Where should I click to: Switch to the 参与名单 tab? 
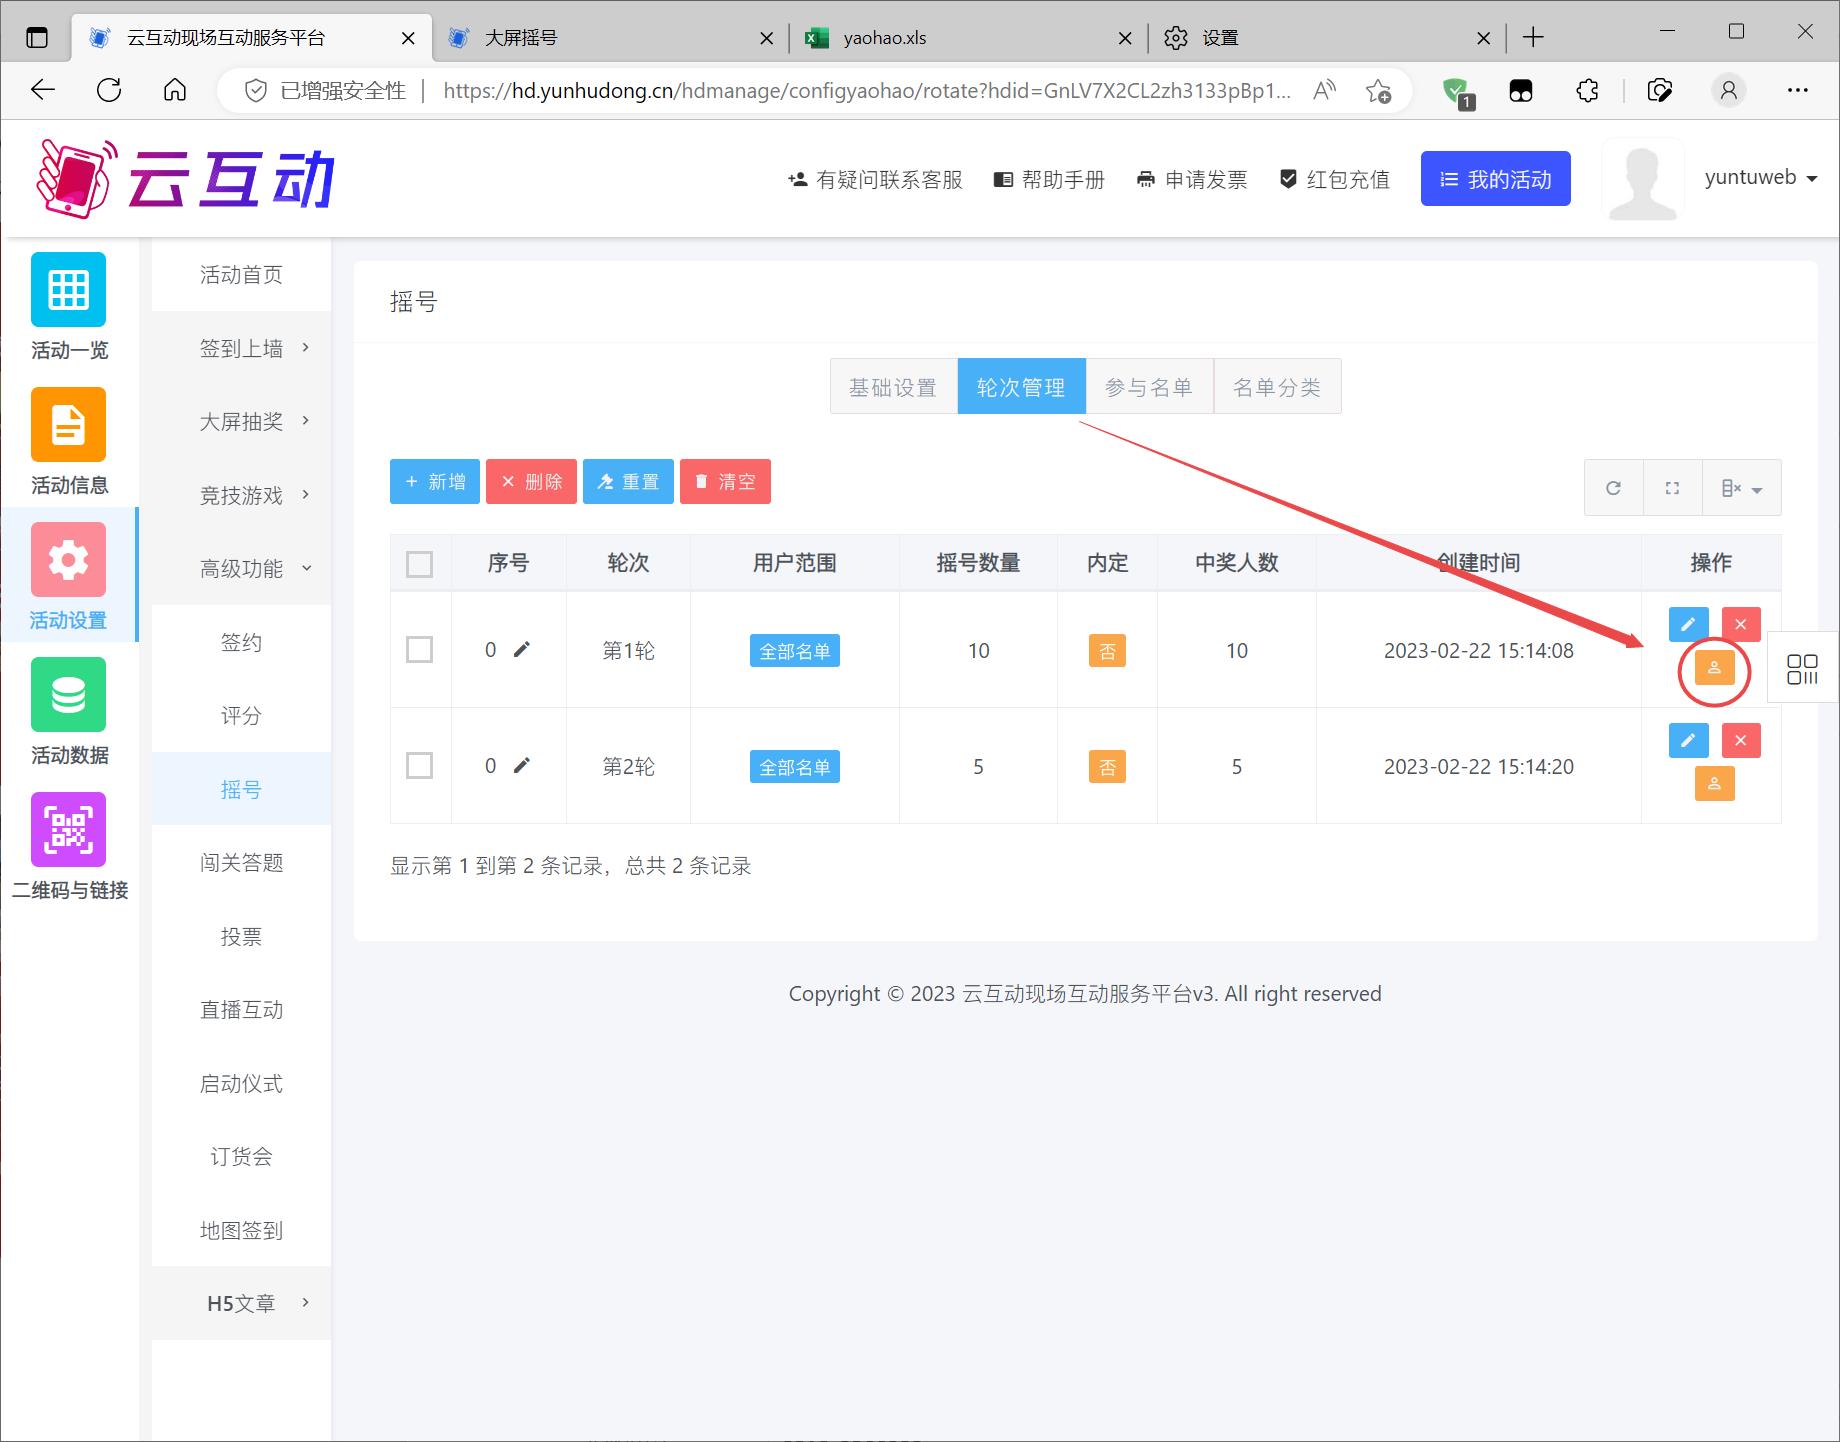1149,387
